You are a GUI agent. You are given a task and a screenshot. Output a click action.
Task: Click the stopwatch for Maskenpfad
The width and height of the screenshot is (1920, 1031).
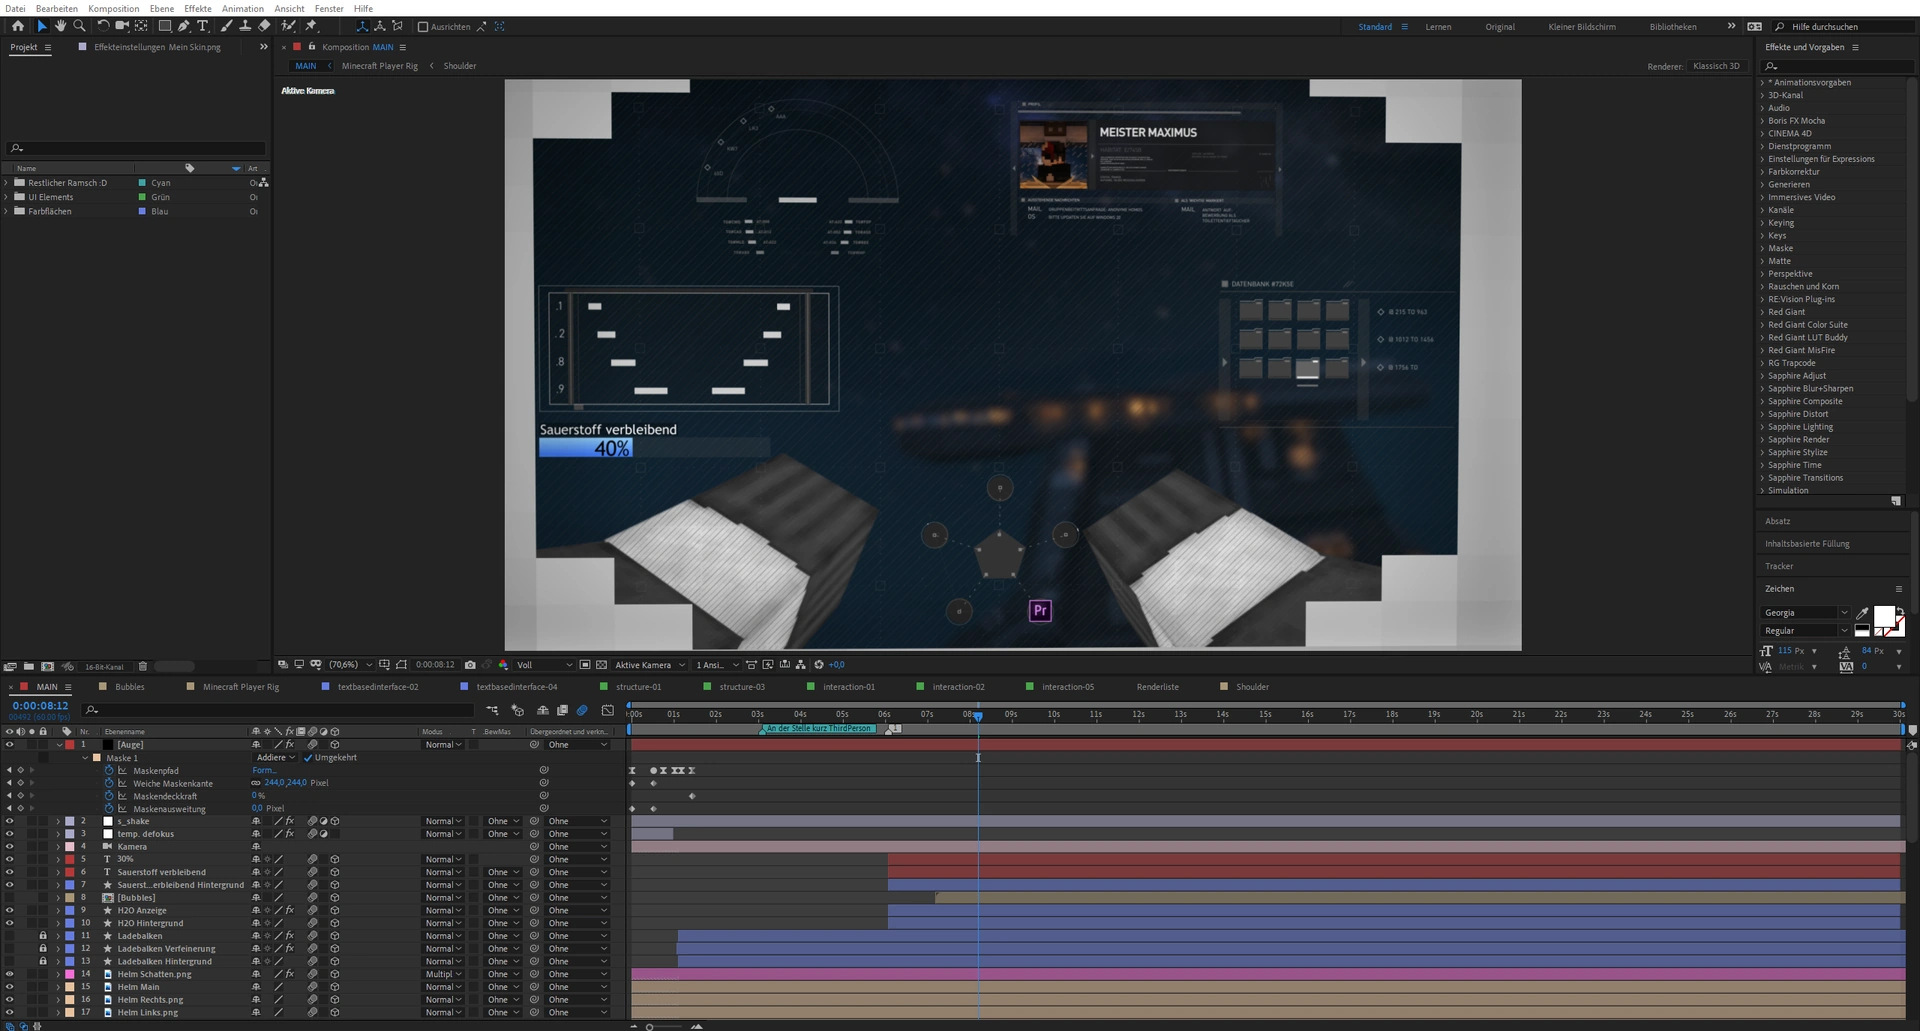click(109, 771)
